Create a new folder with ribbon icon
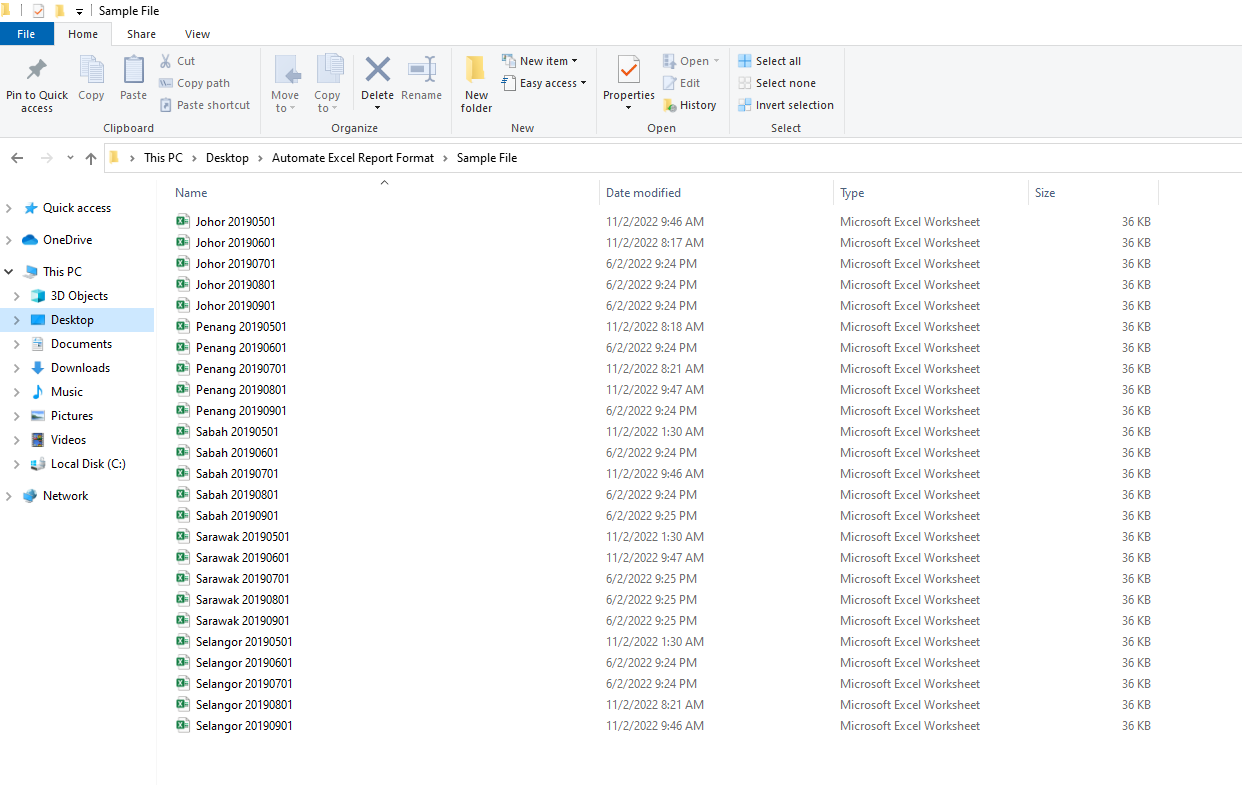Screen dimensions: 1242x785 pyautogui.click(x=476, y=70)
